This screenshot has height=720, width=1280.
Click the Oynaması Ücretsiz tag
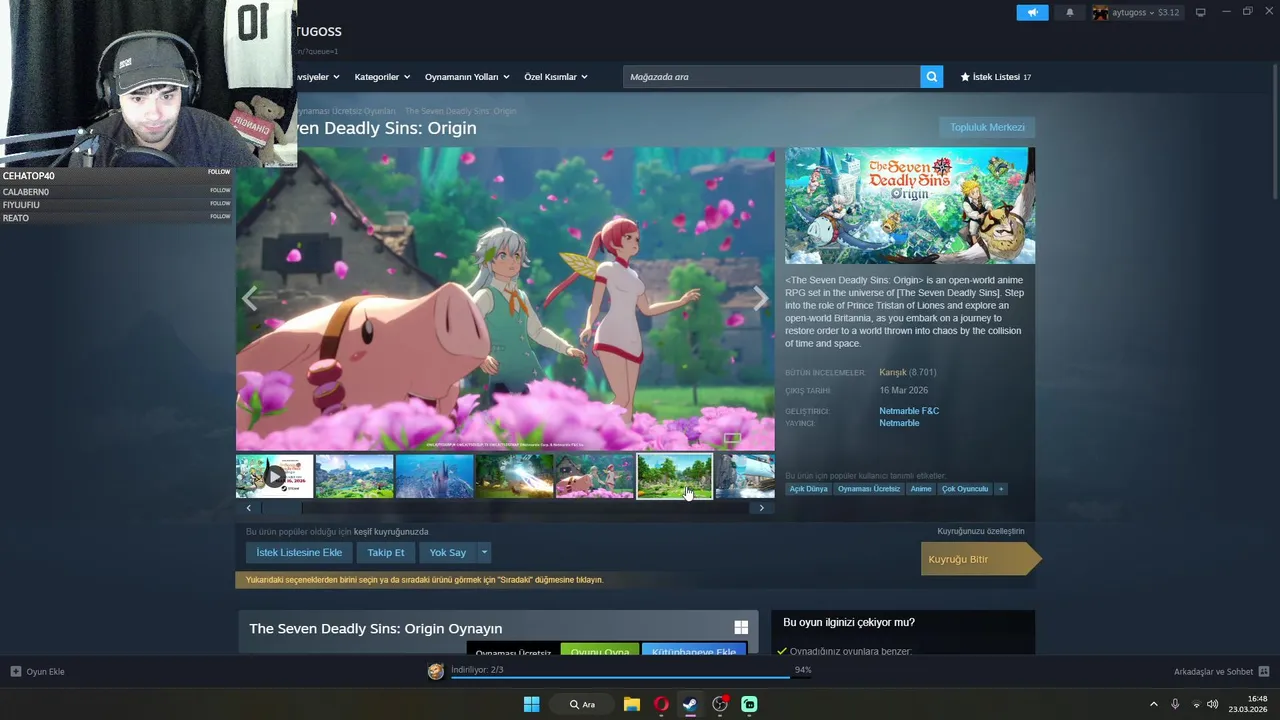[869, 489]
